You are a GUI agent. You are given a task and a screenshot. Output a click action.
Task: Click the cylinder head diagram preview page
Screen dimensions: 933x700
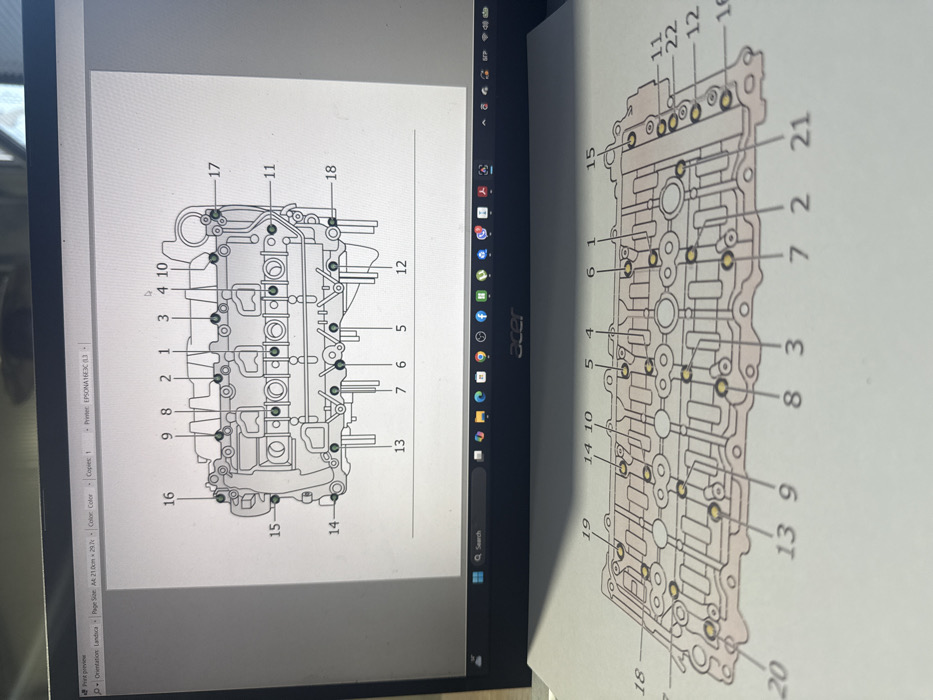point(277,332)
